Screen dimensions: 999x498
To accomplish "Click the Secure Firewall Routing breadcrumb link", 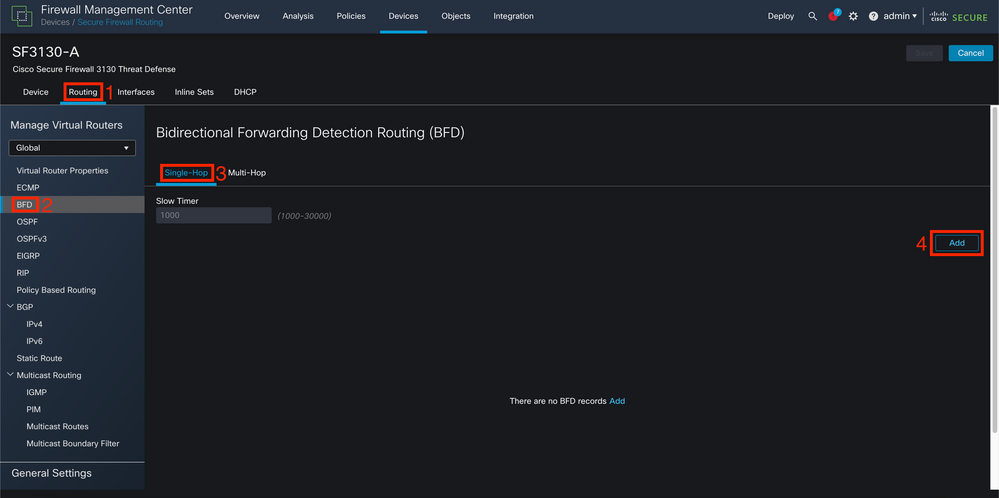I will tap(120, 22).
